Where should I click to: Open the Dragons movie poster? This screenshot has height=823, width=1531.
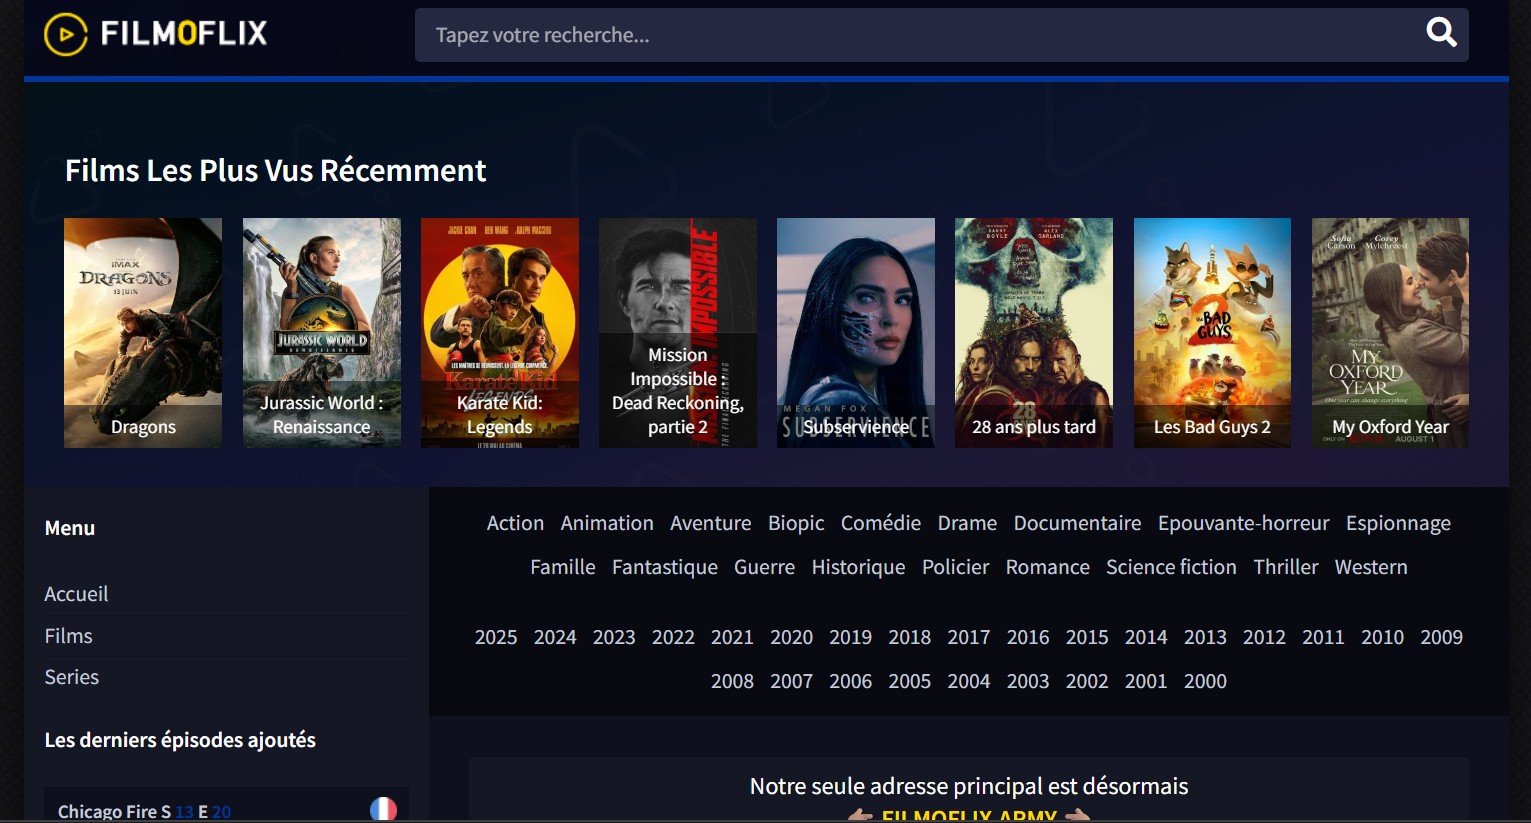(143, 333)
